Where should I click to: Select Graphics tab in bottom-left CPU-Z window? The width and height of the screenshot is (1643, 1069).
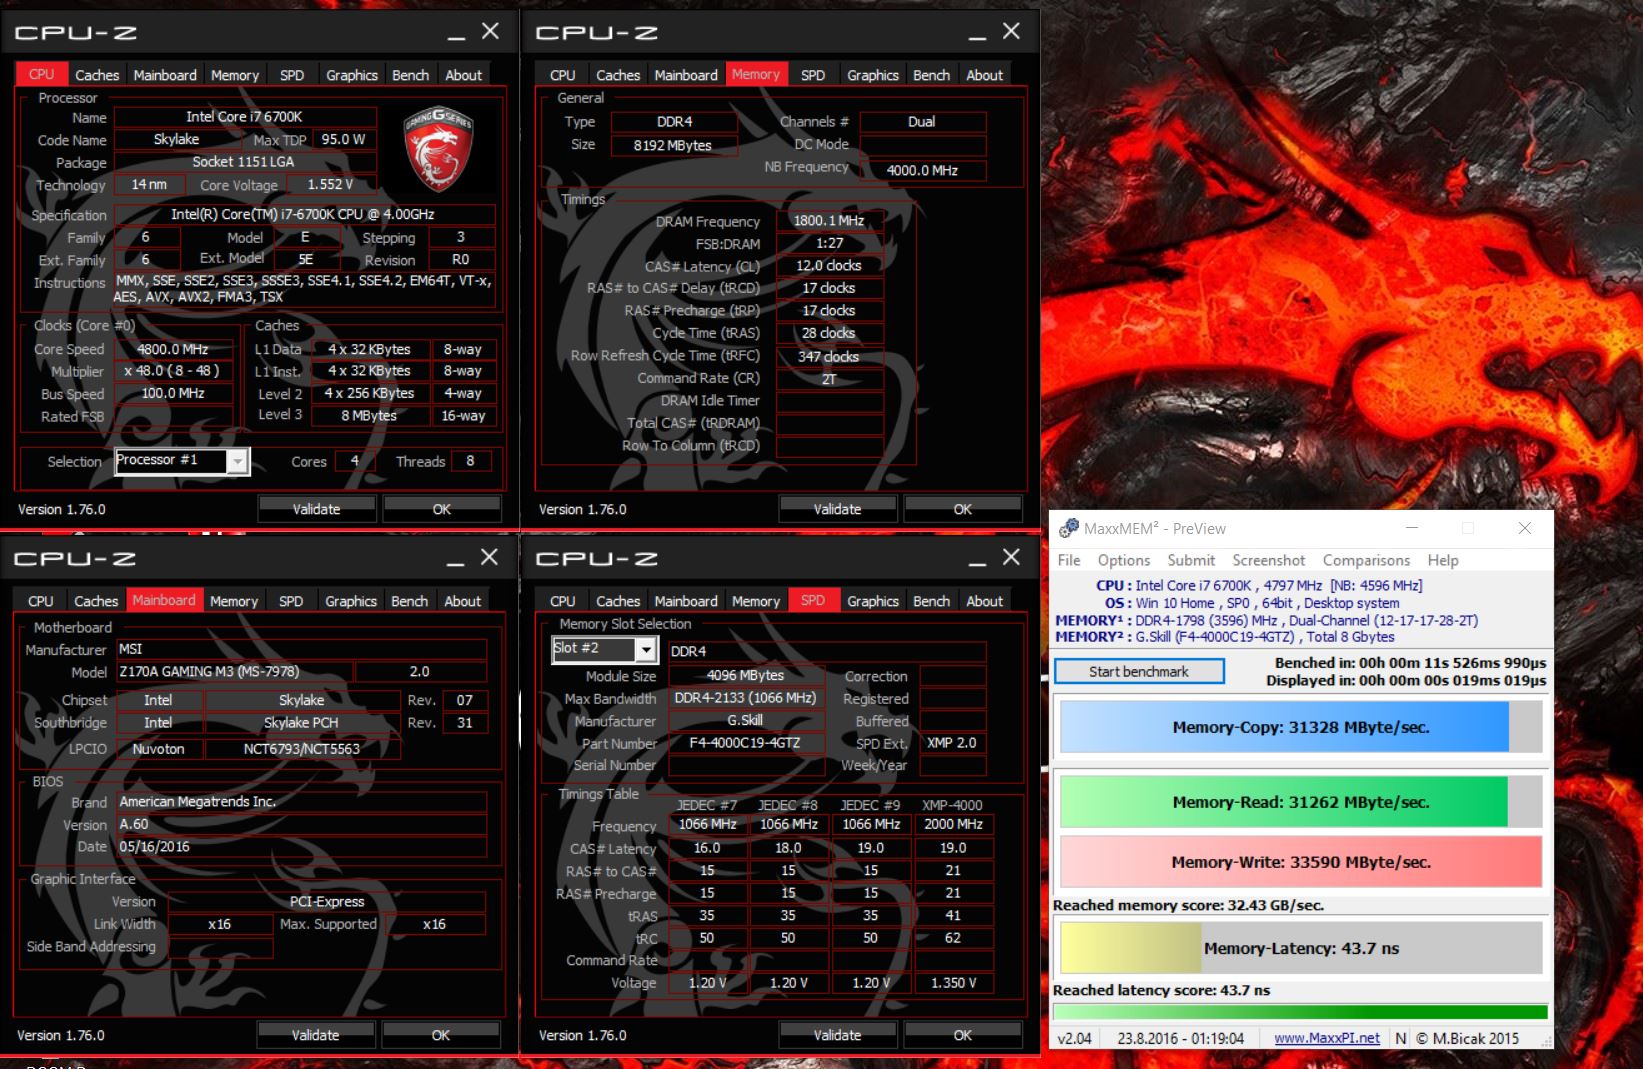click(x=351, y=601)
